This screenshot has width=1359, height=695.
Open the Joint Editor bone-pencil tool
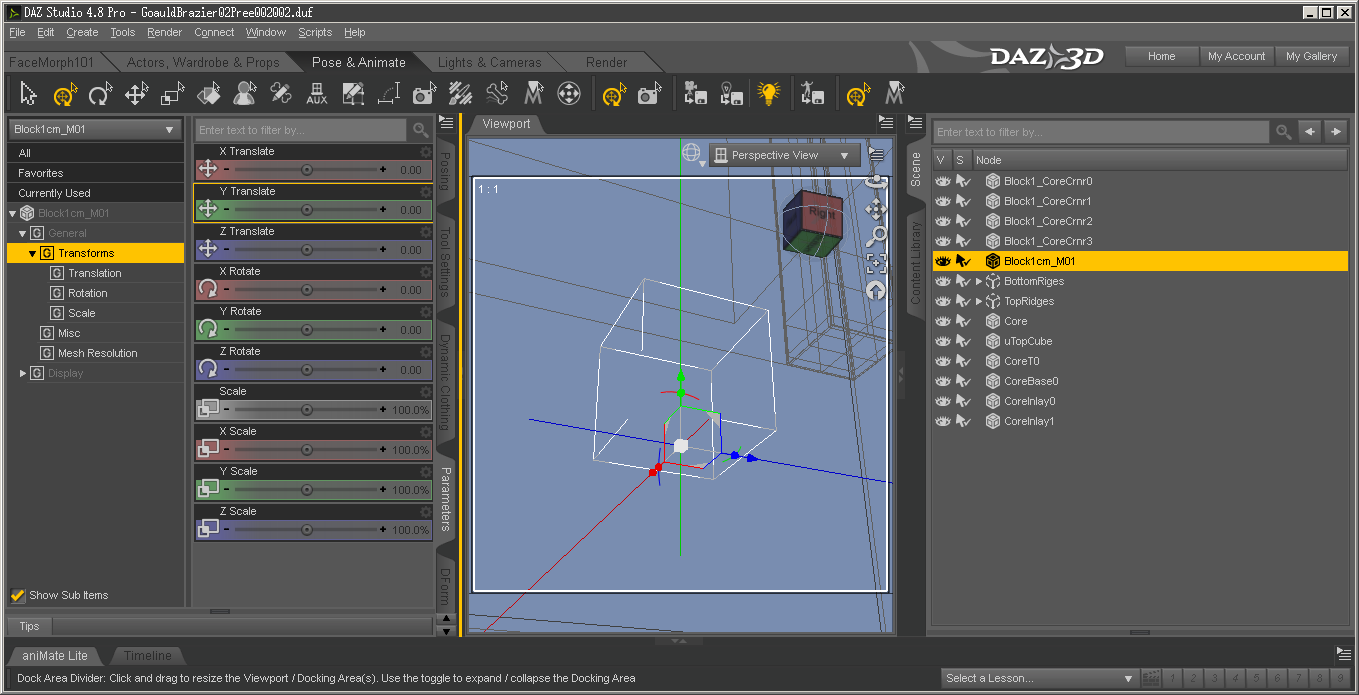click(281, 95)
